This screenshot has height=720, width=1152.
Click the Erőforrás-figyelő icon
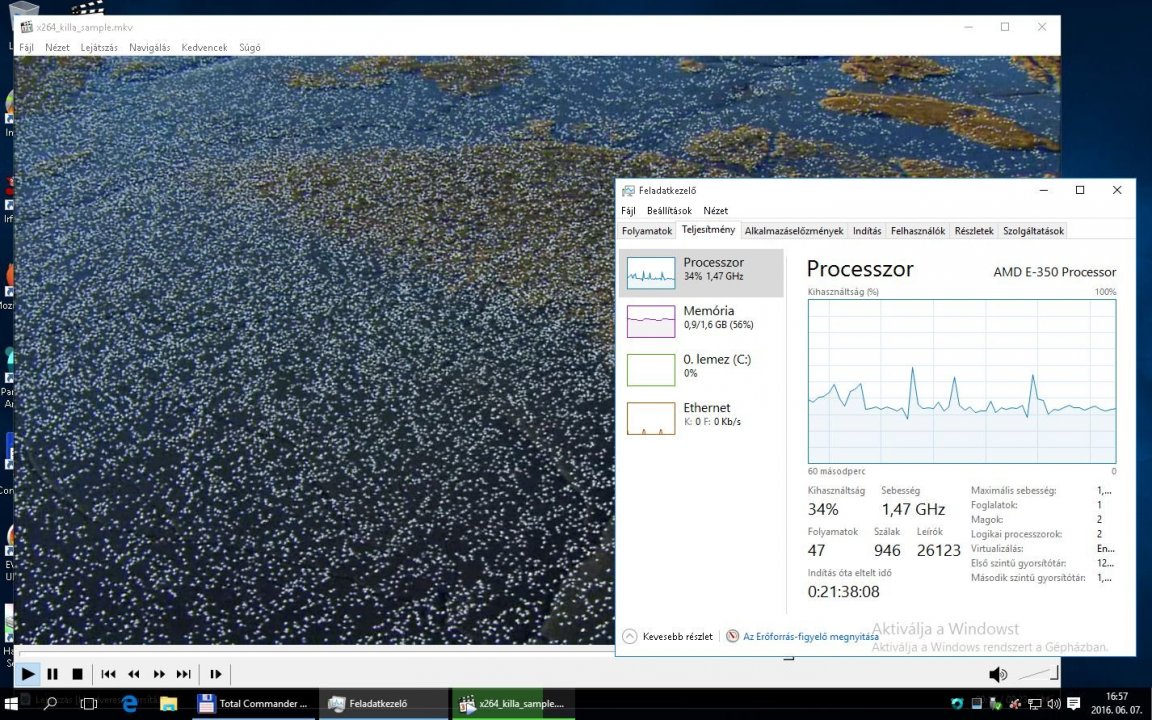[732, 636]
